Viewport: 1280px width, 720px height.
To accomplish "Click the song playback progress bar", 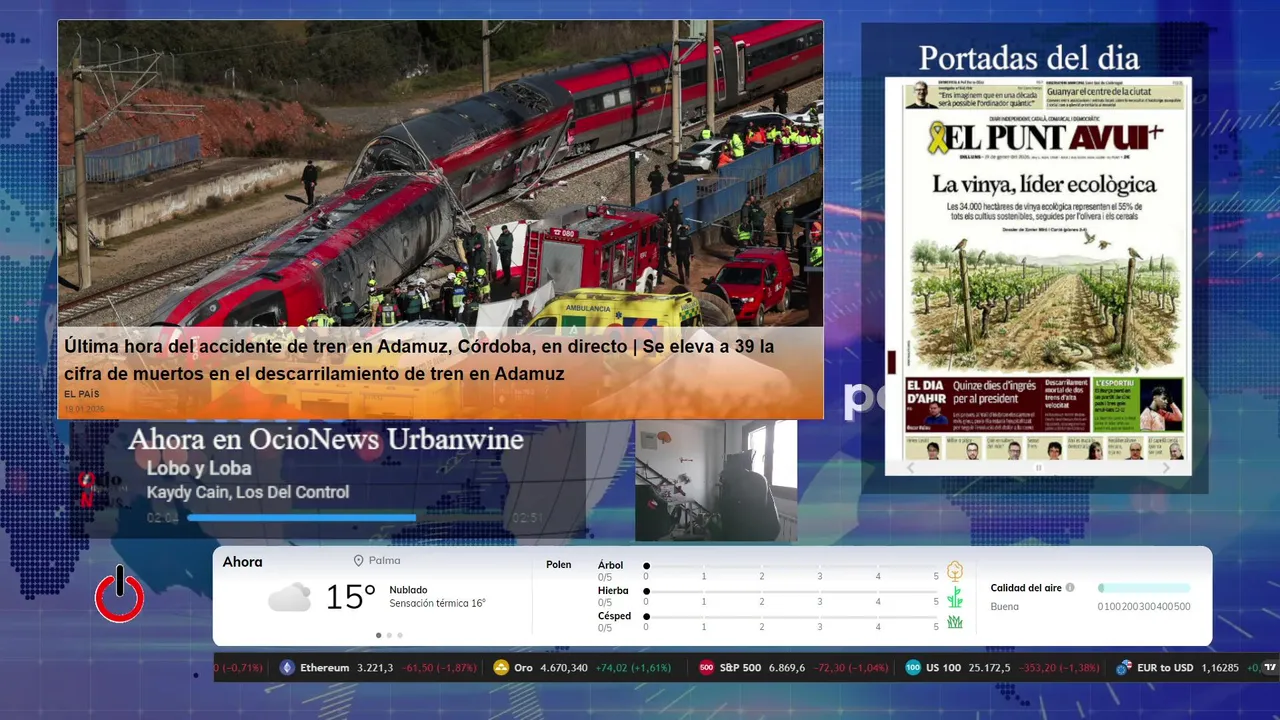I will point(346,518).
